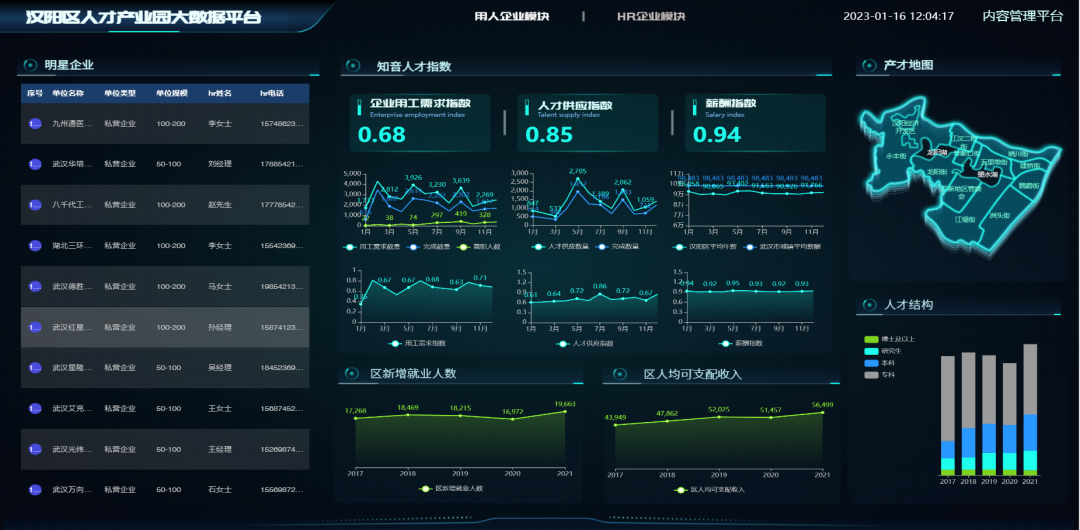The image size is (1080, 530).
Task: Toggle the 汉阳区平均年薪 legend series
Action: tap(711, 246)
